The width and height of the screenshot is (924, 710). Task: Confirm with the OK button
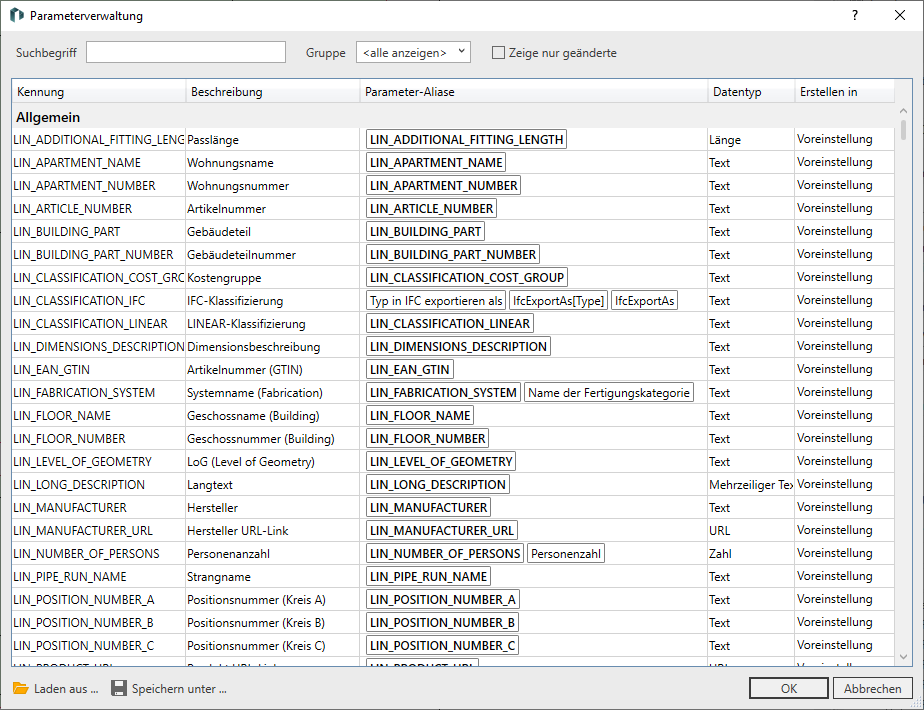788,688
